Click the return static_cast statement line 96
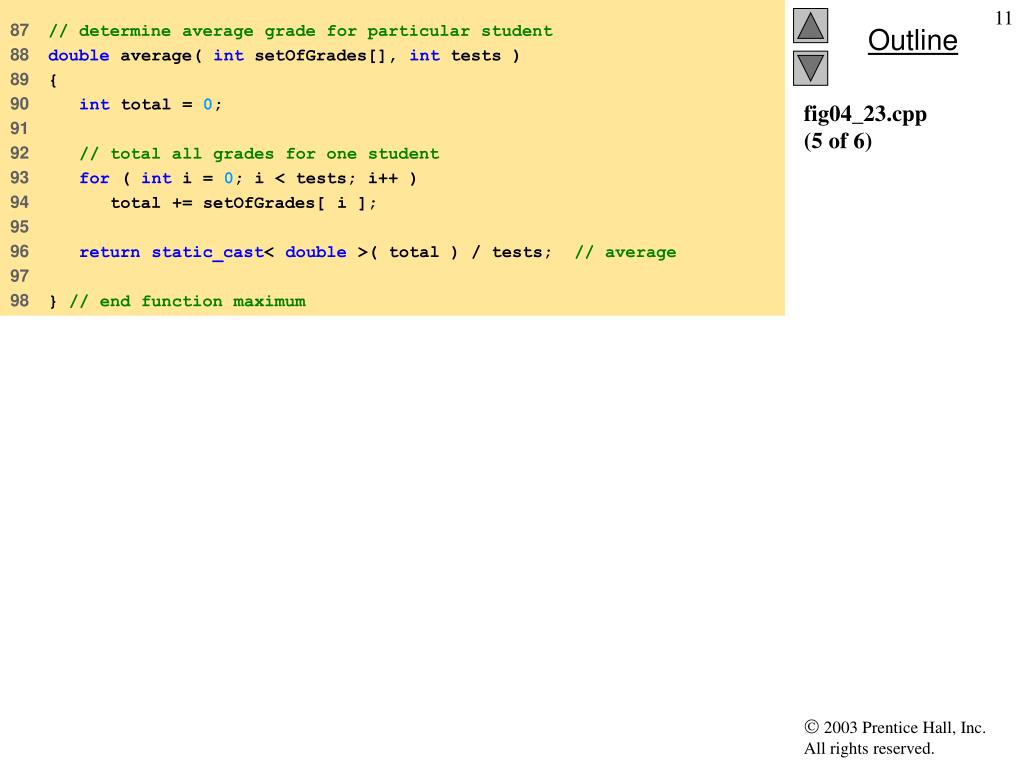 tap(315, 252)
